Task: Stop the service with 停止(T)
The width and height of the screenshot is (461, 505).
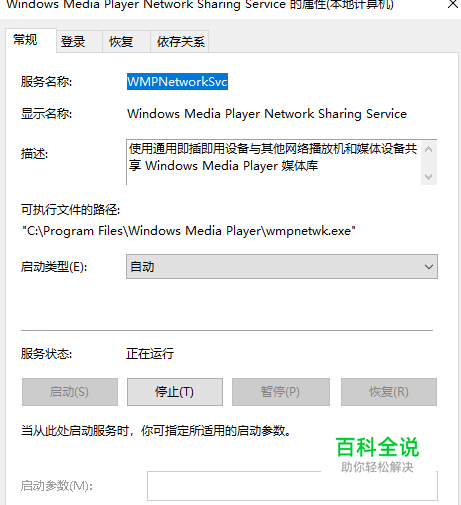Action: coord(175,392)
